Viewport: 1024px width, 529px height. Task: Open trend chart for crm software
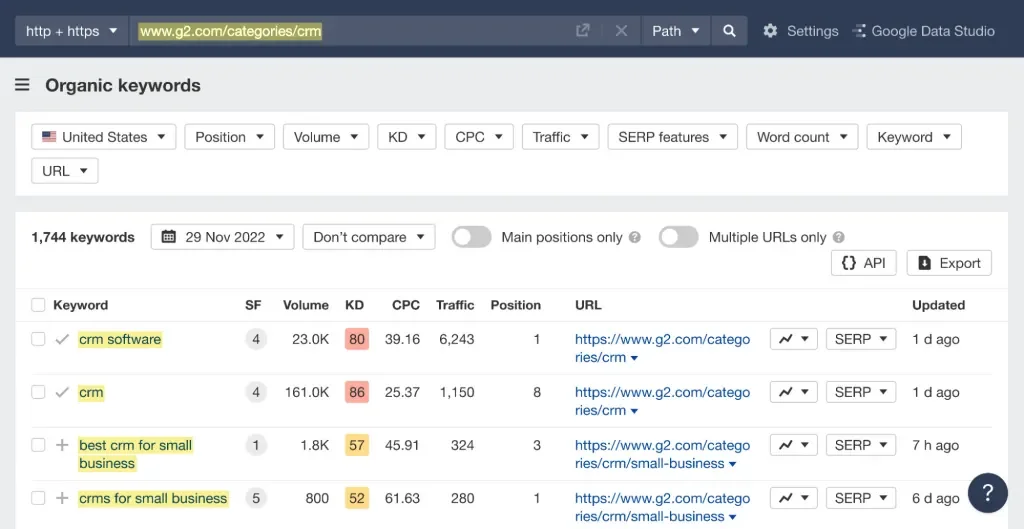tap(794, 339)
